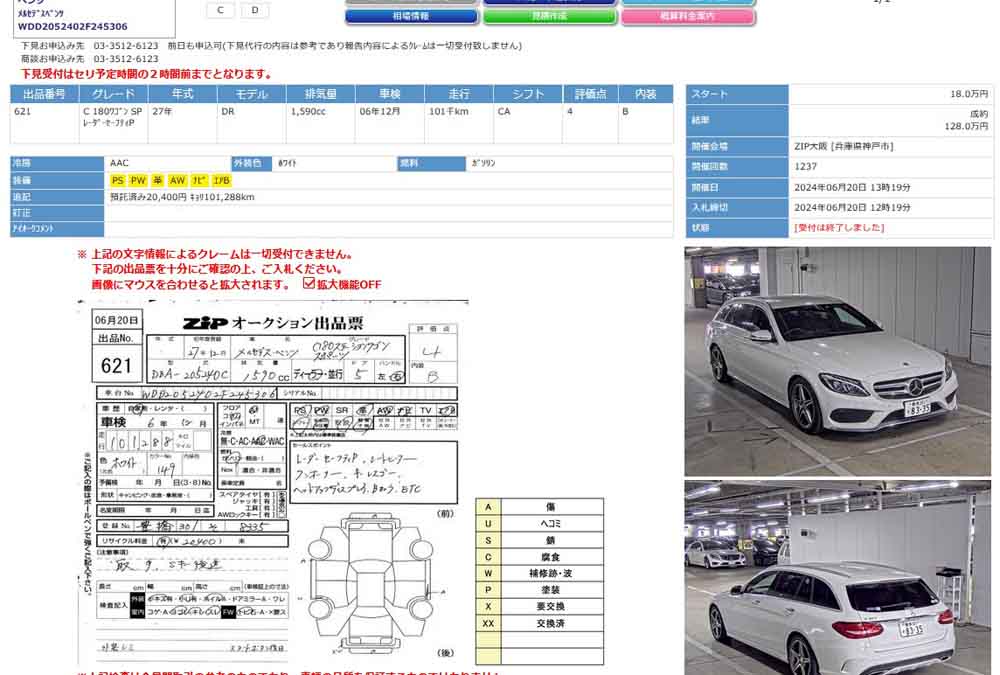Click the PW equipment badge

pos(138,181)
